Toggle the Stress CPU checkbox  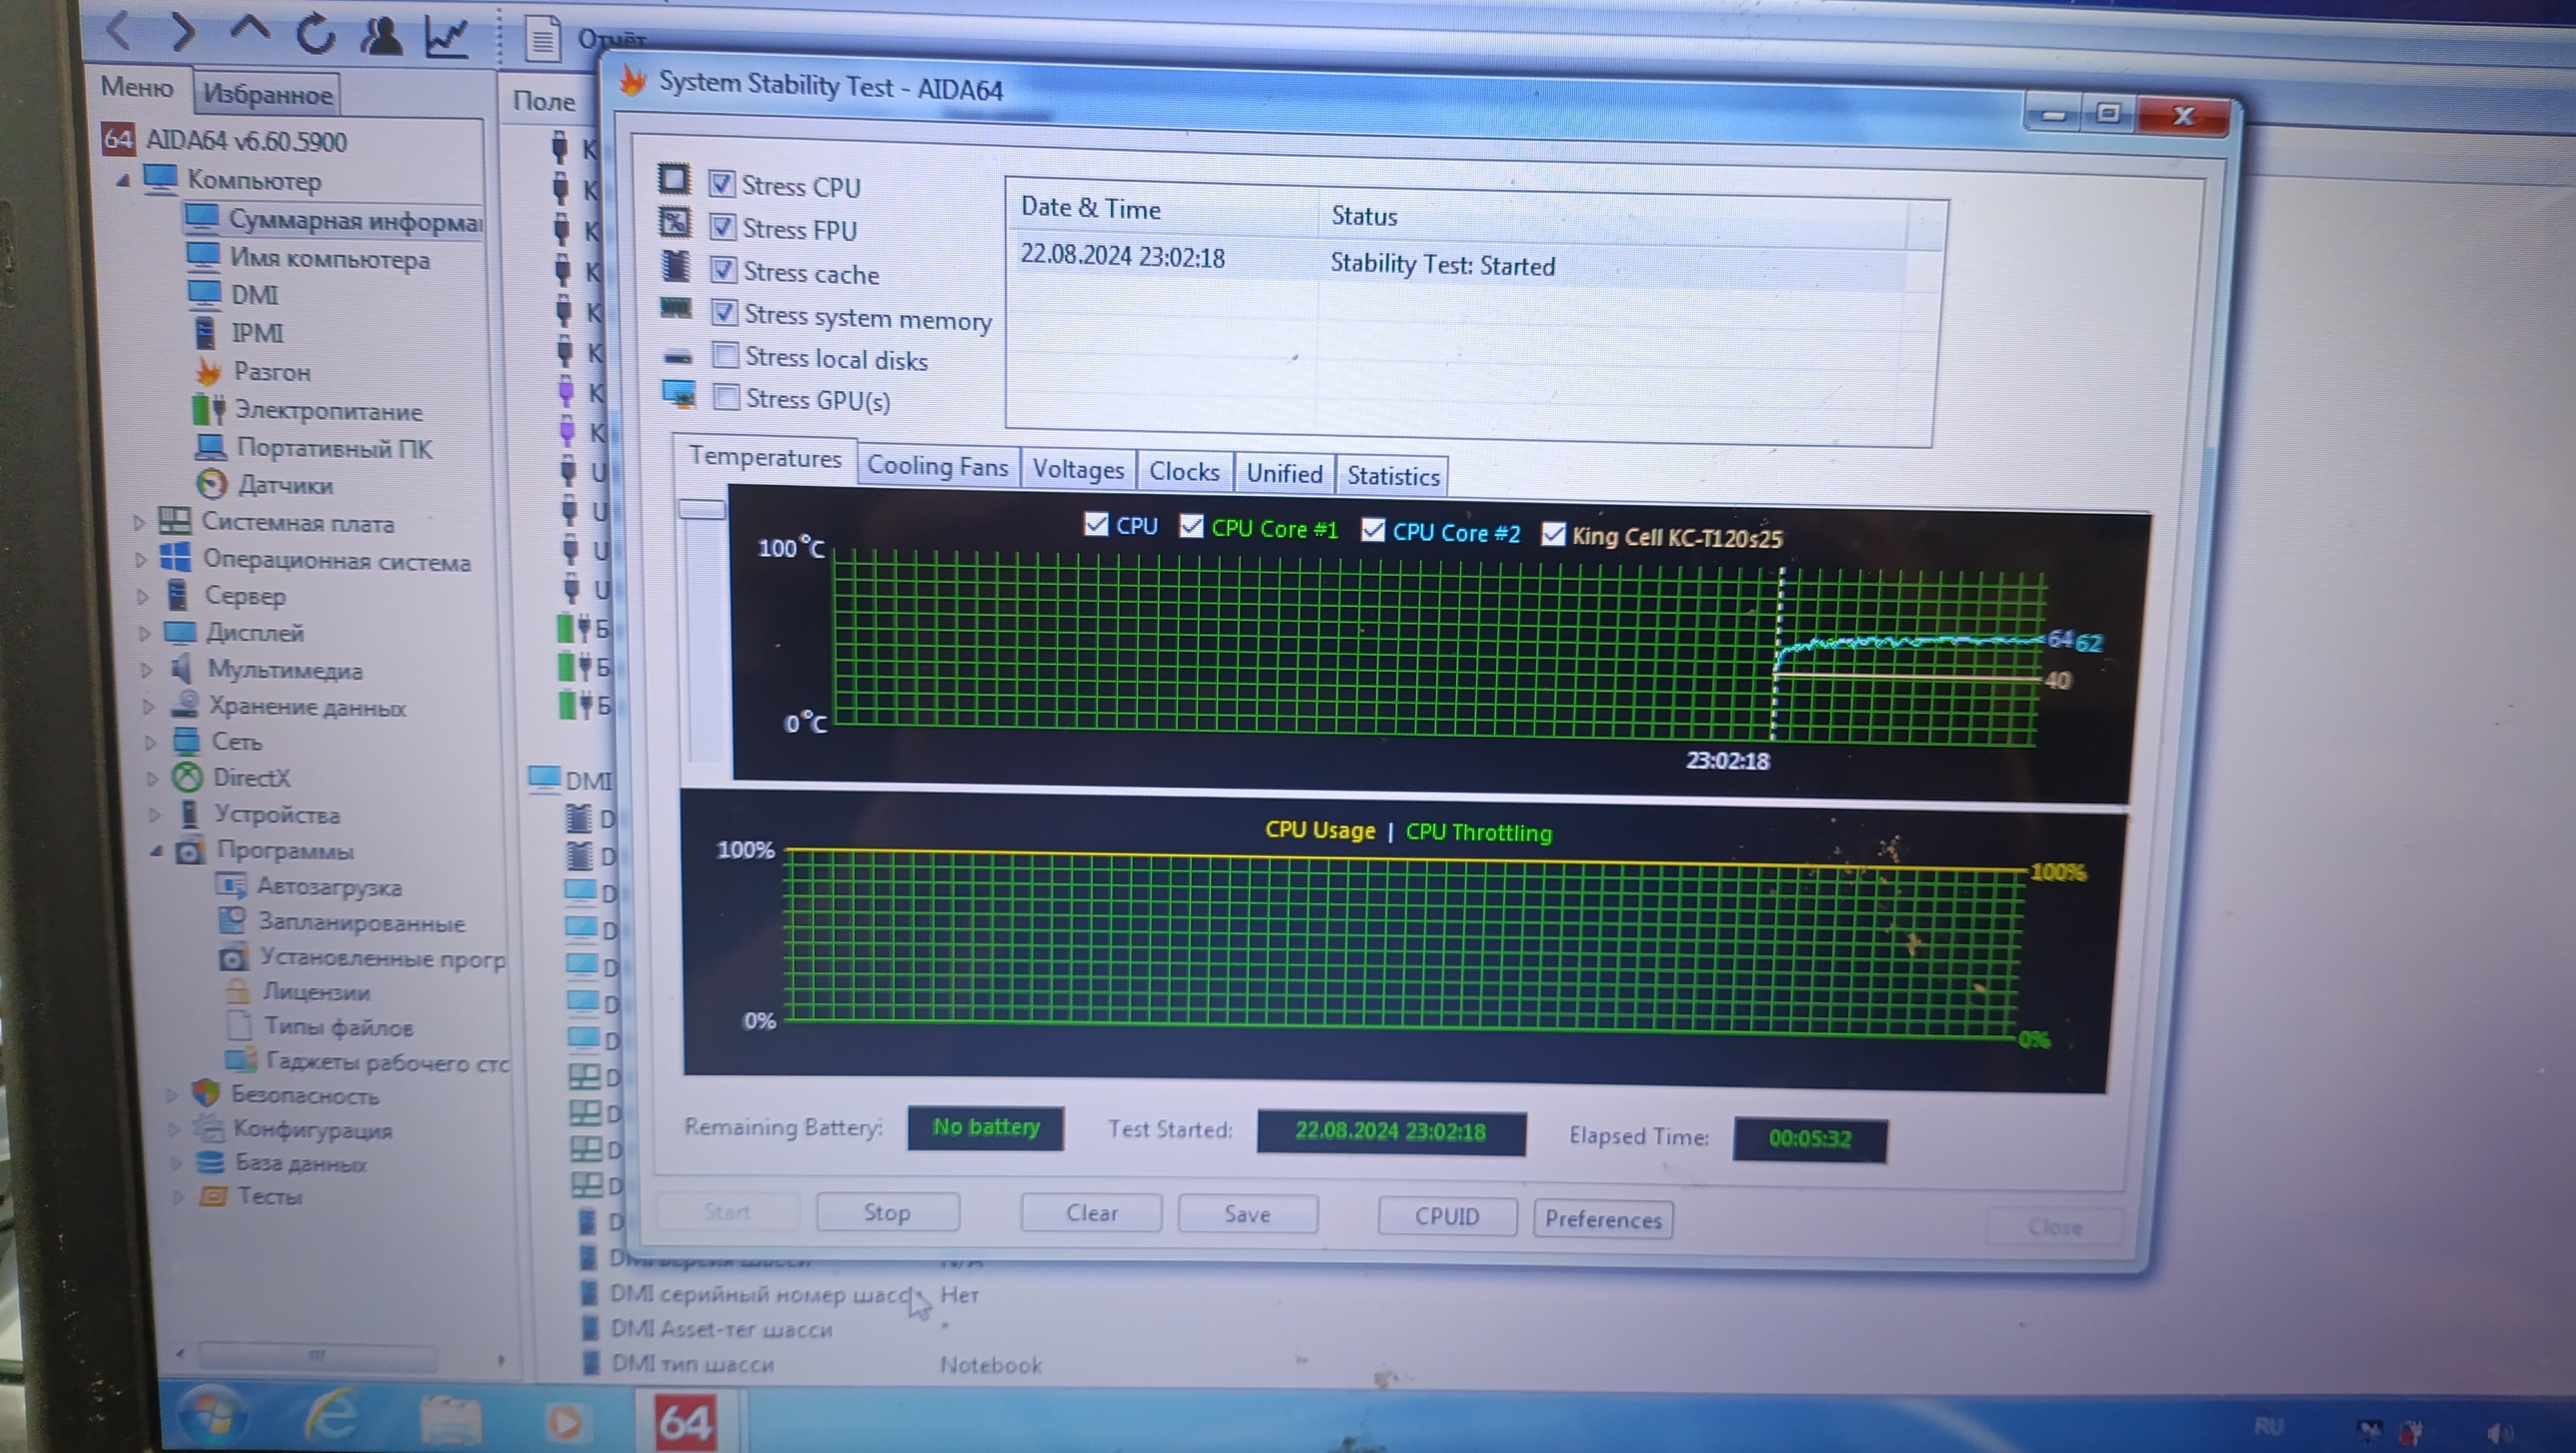point(721,183)
